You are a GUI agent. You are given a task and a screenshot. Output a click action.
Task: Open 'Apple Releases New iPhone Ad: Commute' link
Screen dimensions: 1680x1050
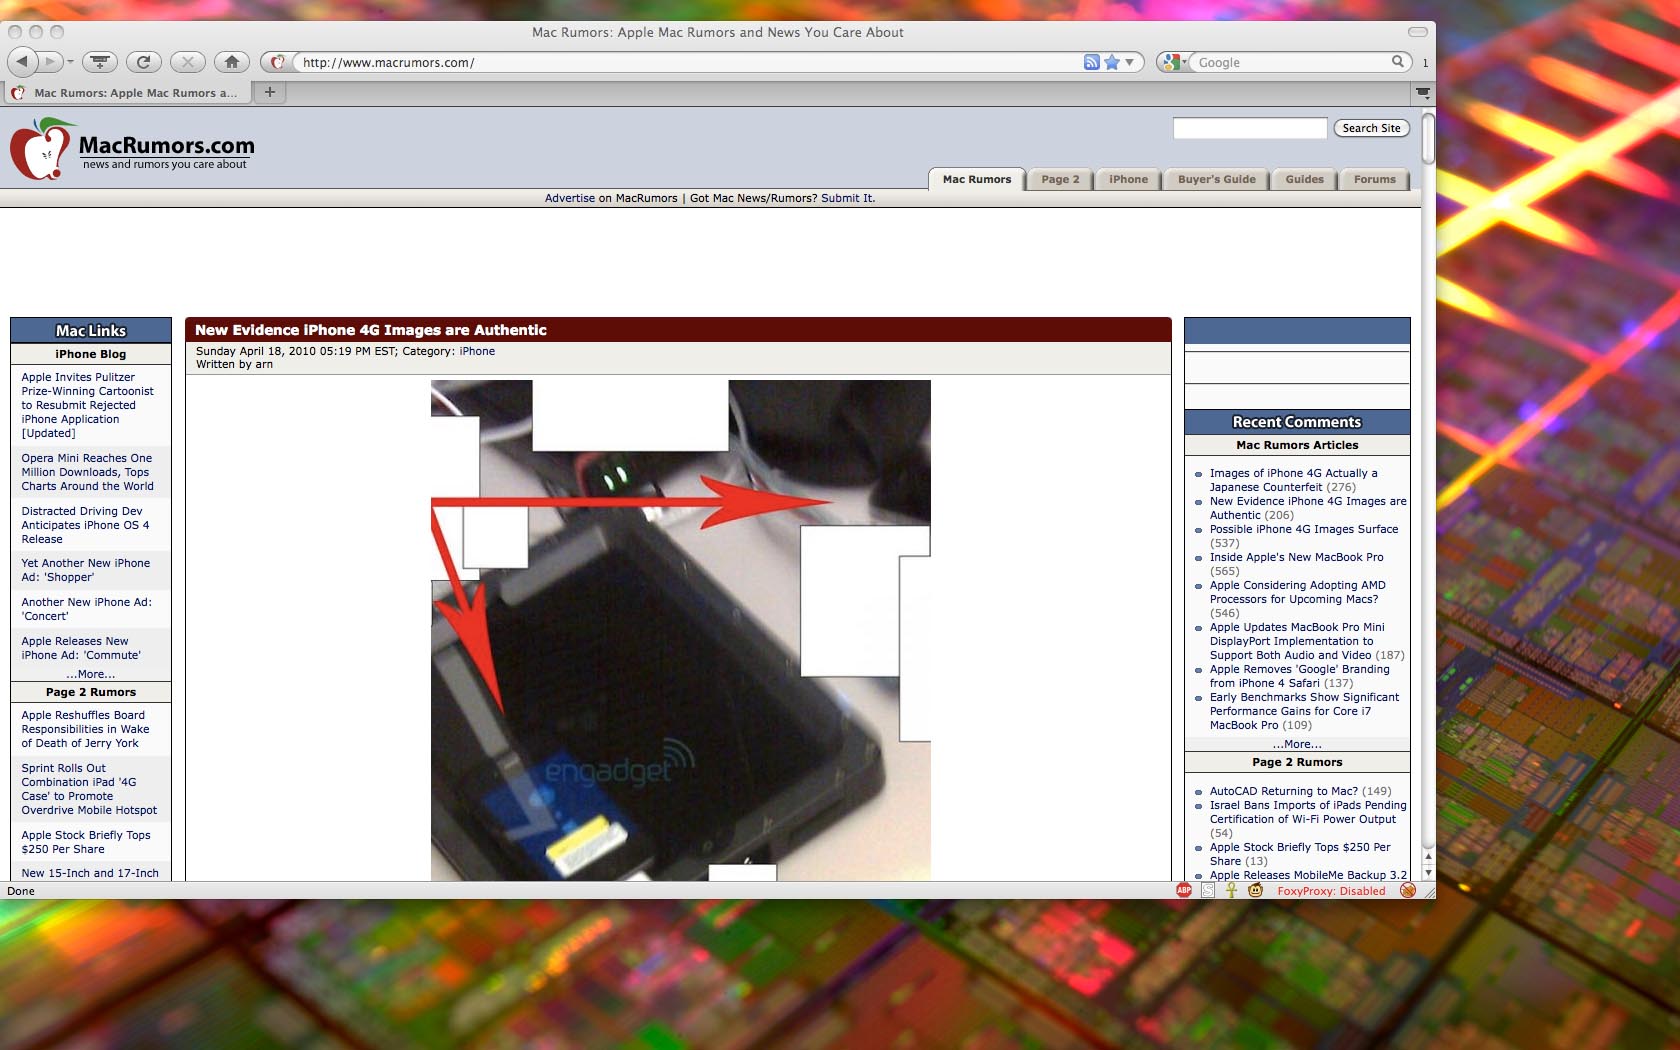[81, 648]
